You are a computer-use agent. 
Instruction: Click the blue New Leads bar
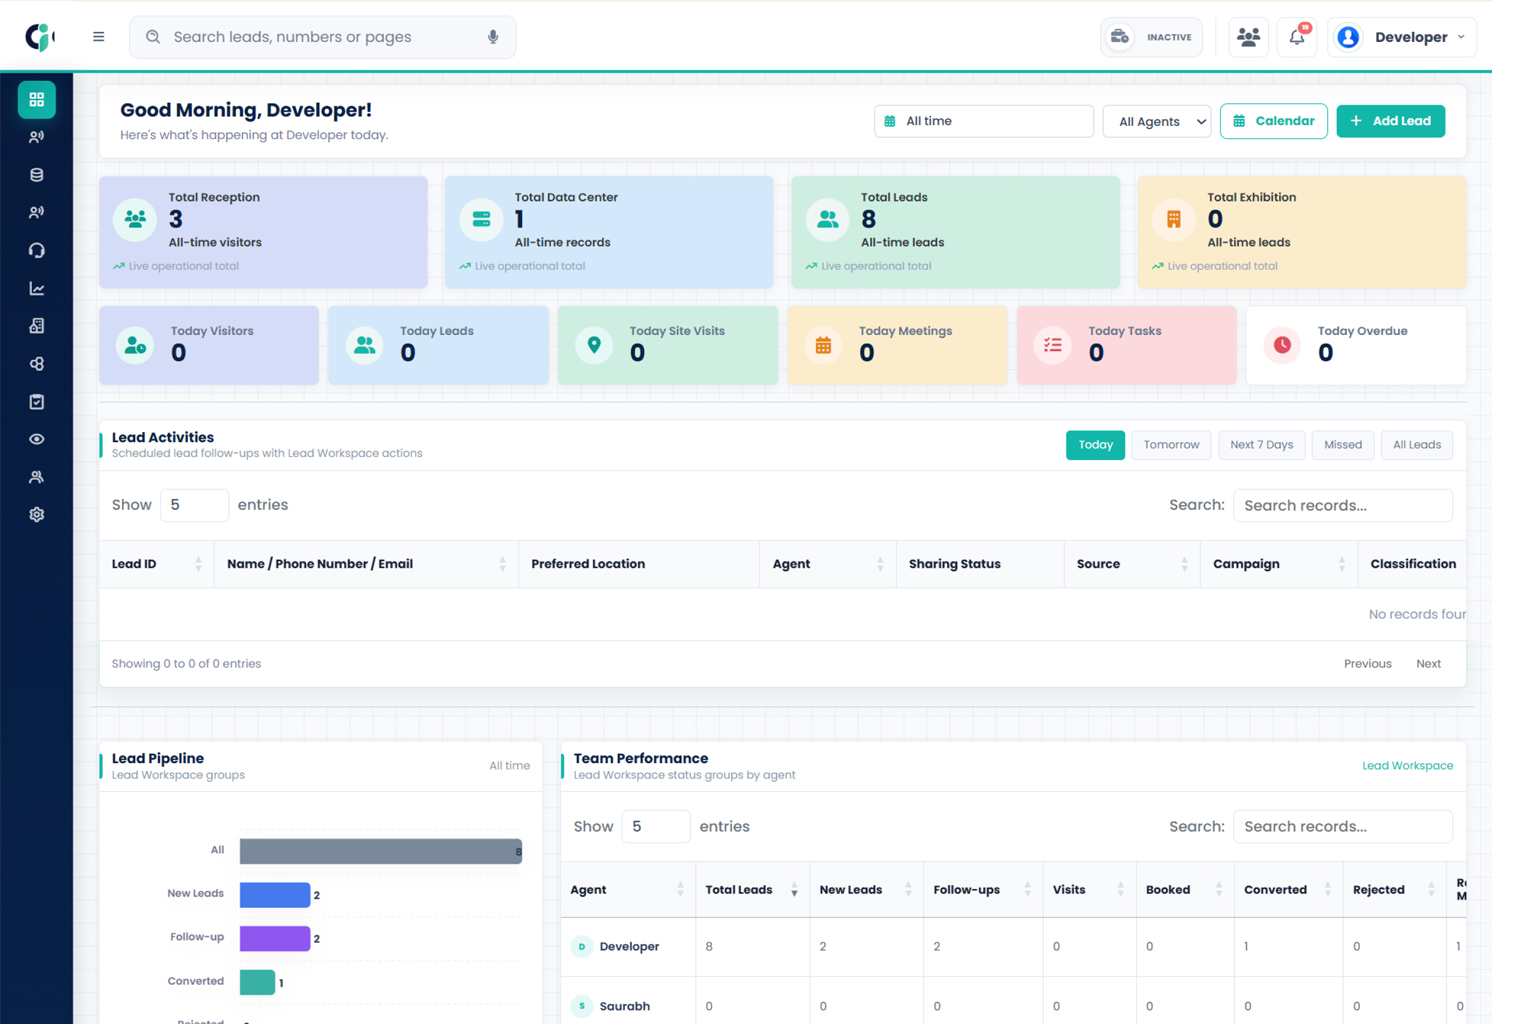[x=275, y=895]
